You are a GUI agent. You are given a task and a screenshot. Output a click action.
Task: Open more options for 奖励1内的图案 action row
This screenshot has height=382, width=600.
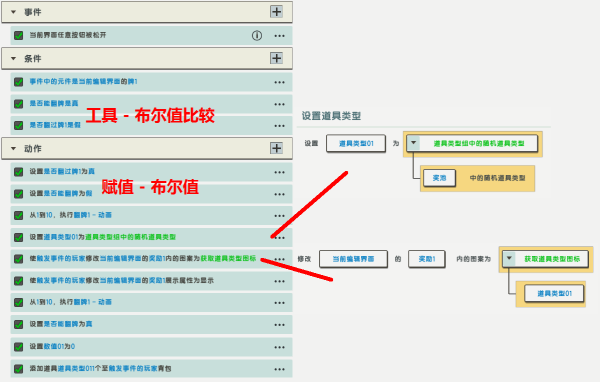(x=279, y=259)
